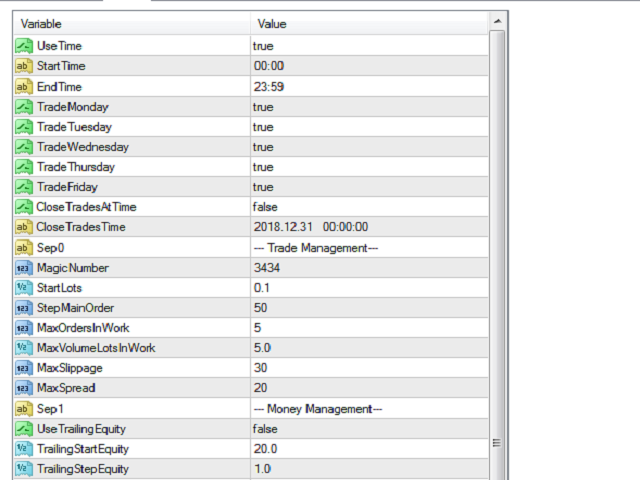Click the boolean icon beside TradeThursday
Image resolution: width=640 pixels, height=480 pixels.
[x=24, y=167]
